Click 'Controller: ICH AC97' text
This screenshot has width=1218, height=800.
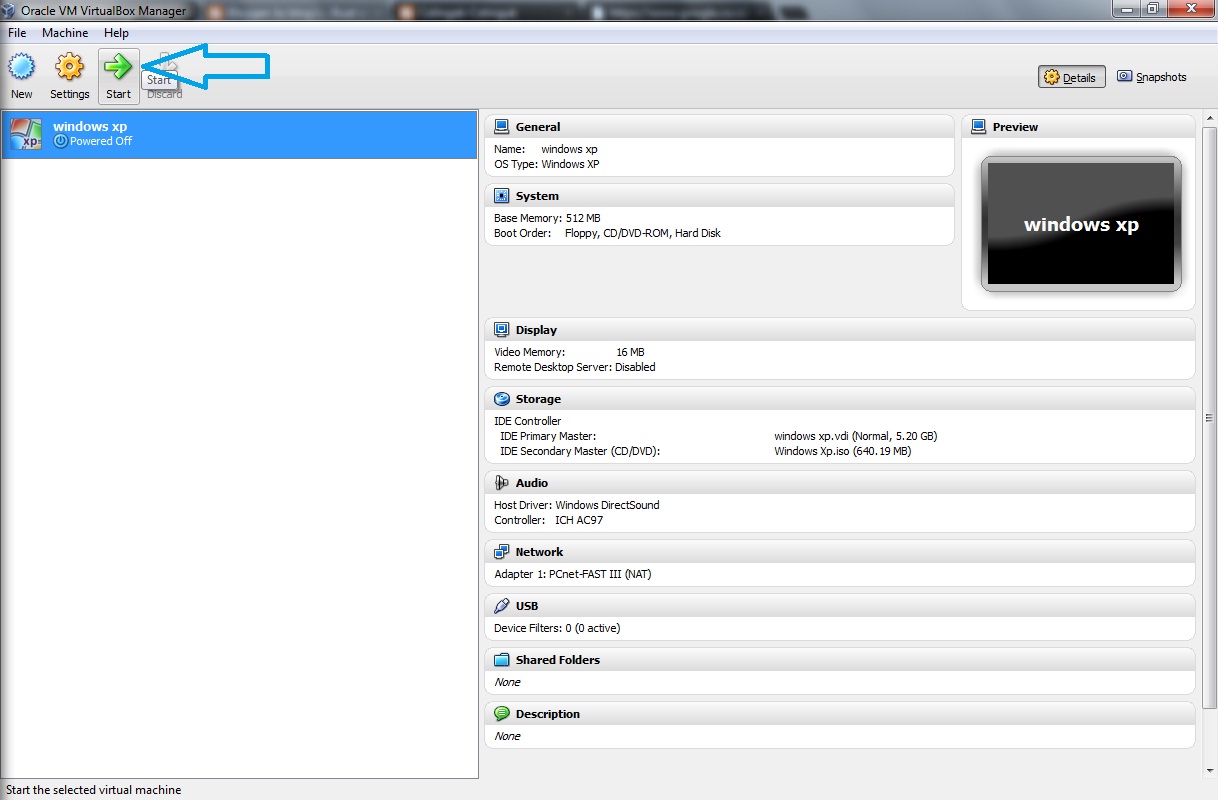(549, 520)
